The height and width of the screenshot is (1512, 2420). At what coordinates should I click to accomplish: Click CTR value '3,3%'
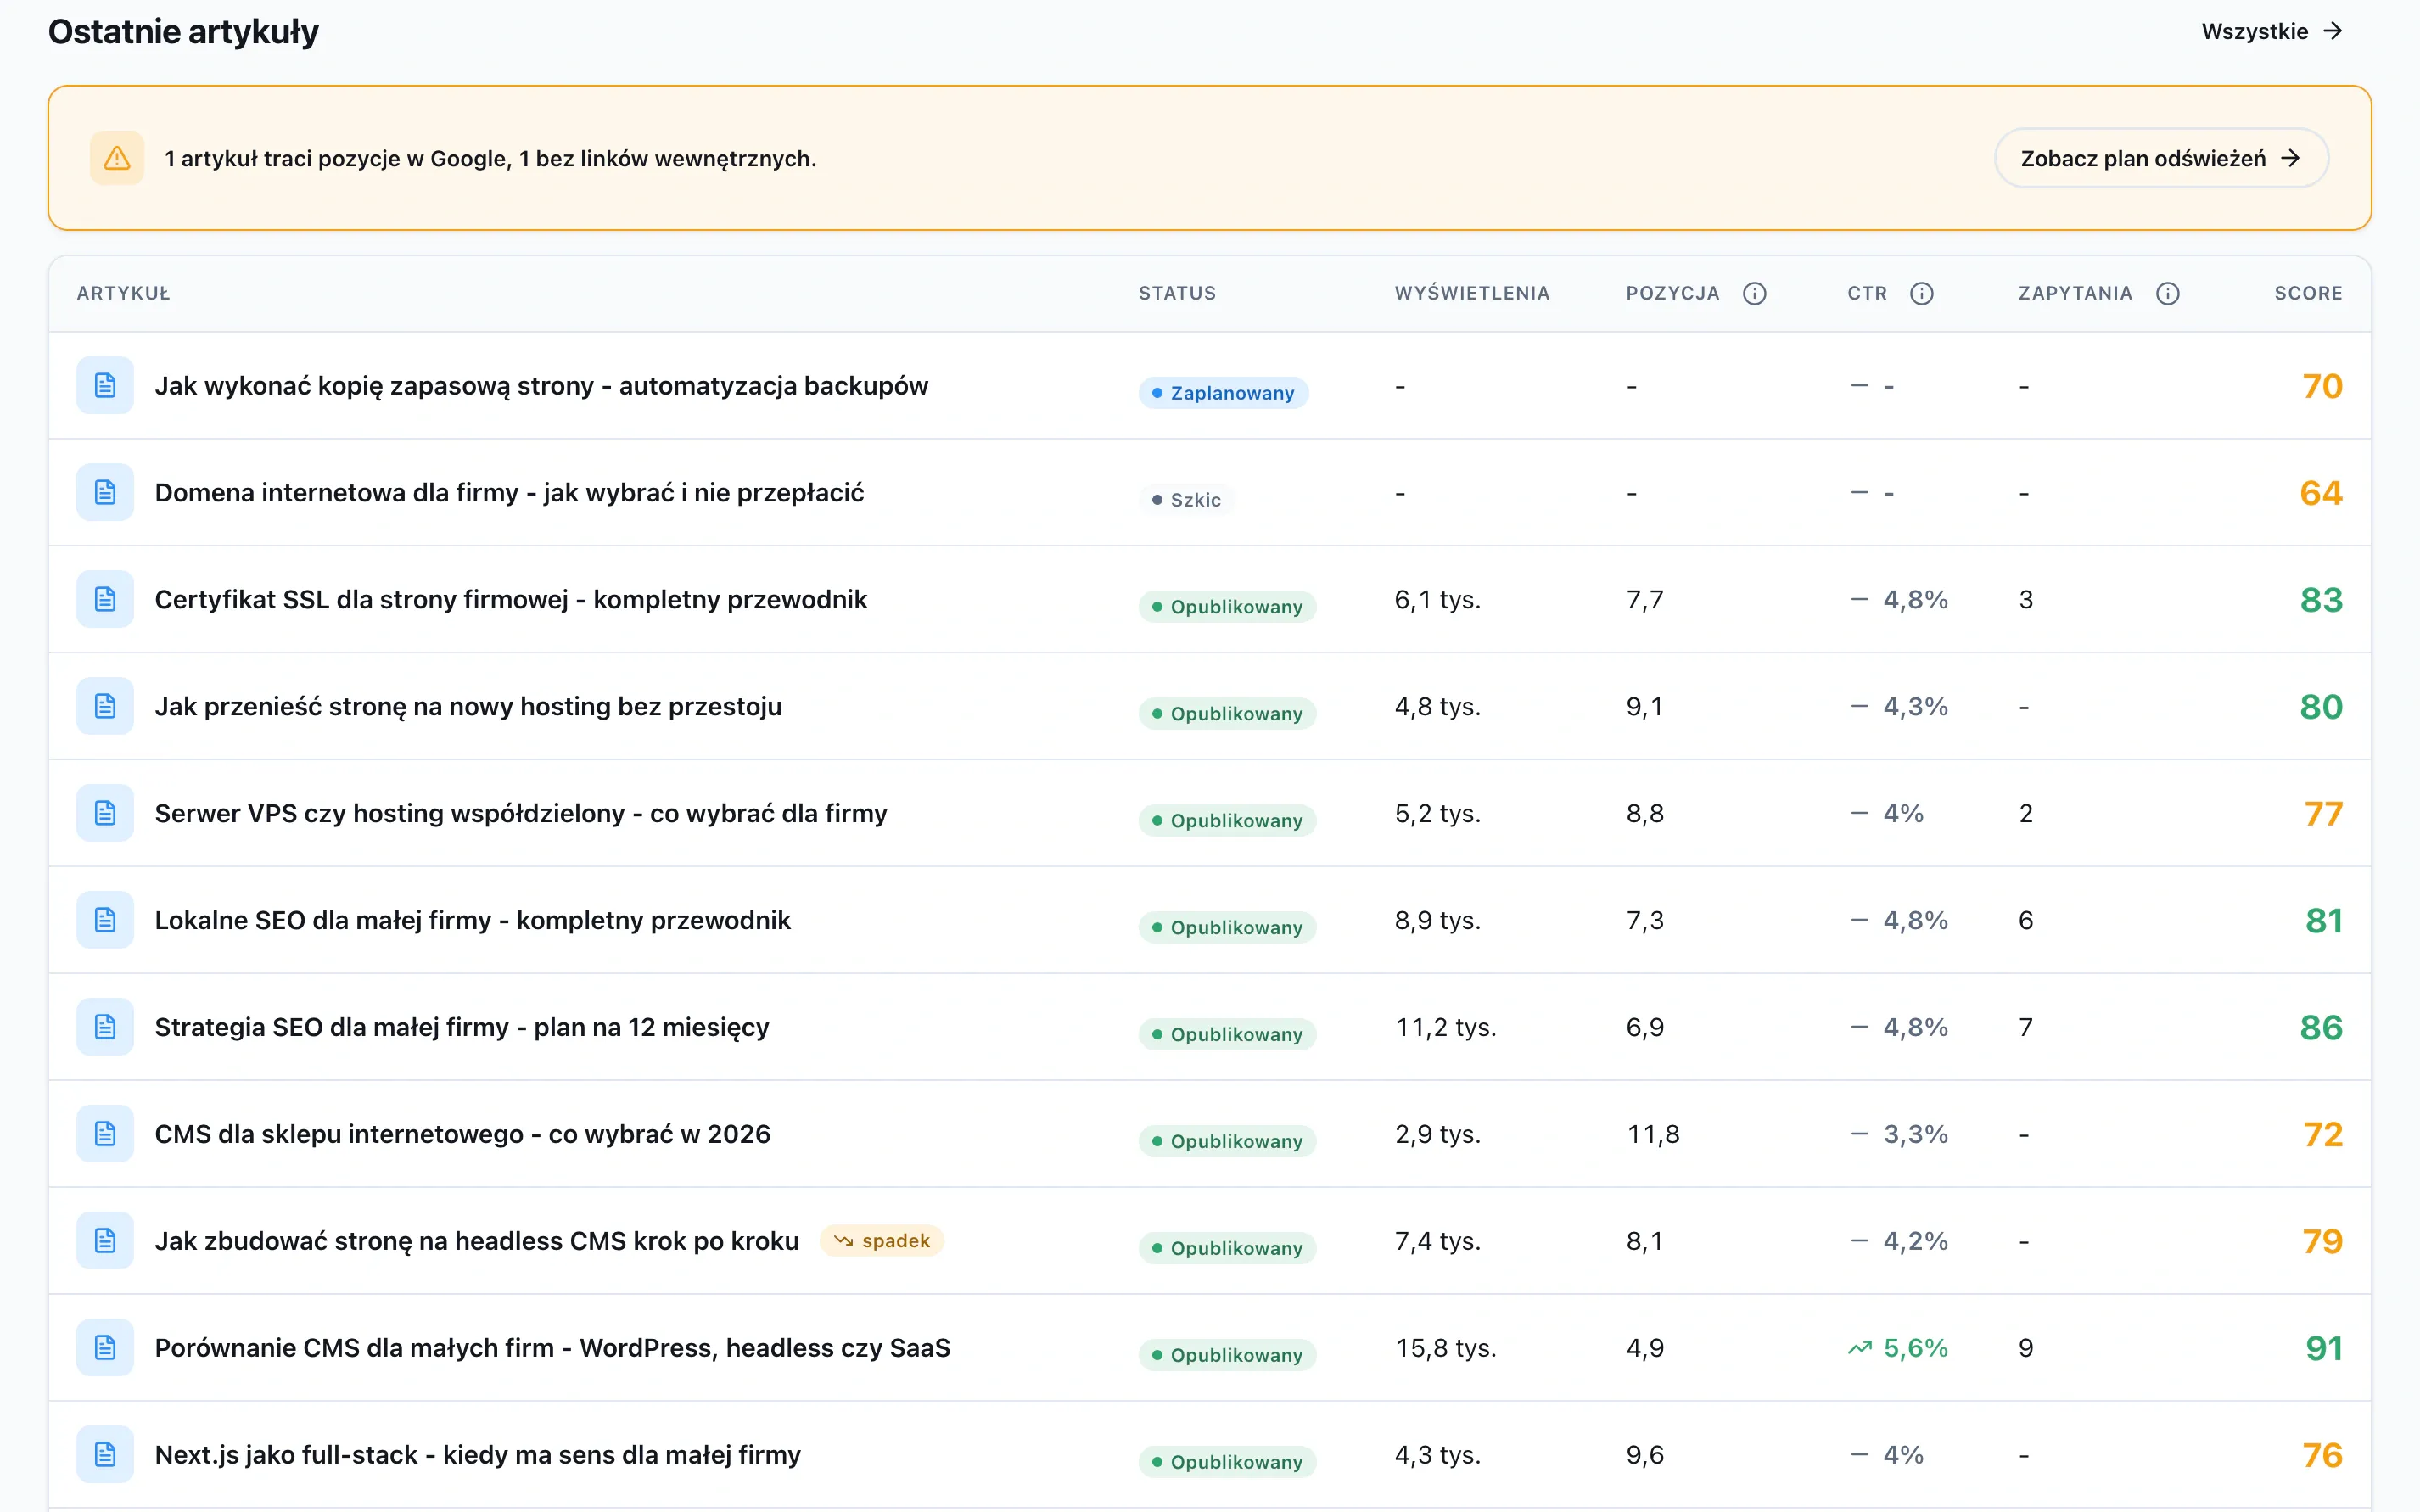pos(1915,1134)
